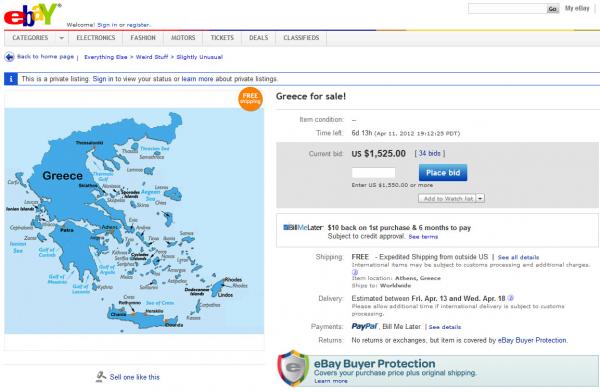Go Back to home page link

tap(46, 57)
